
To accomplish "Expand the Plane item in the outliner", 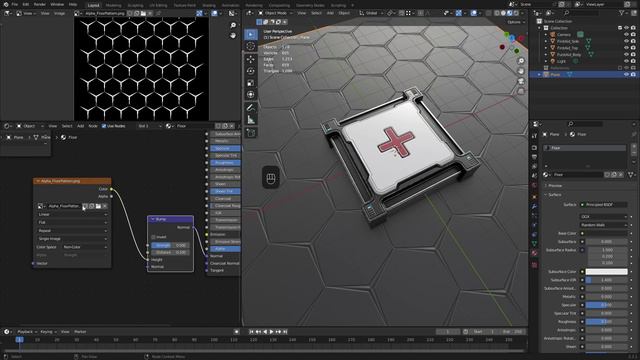I will point(540,75).
